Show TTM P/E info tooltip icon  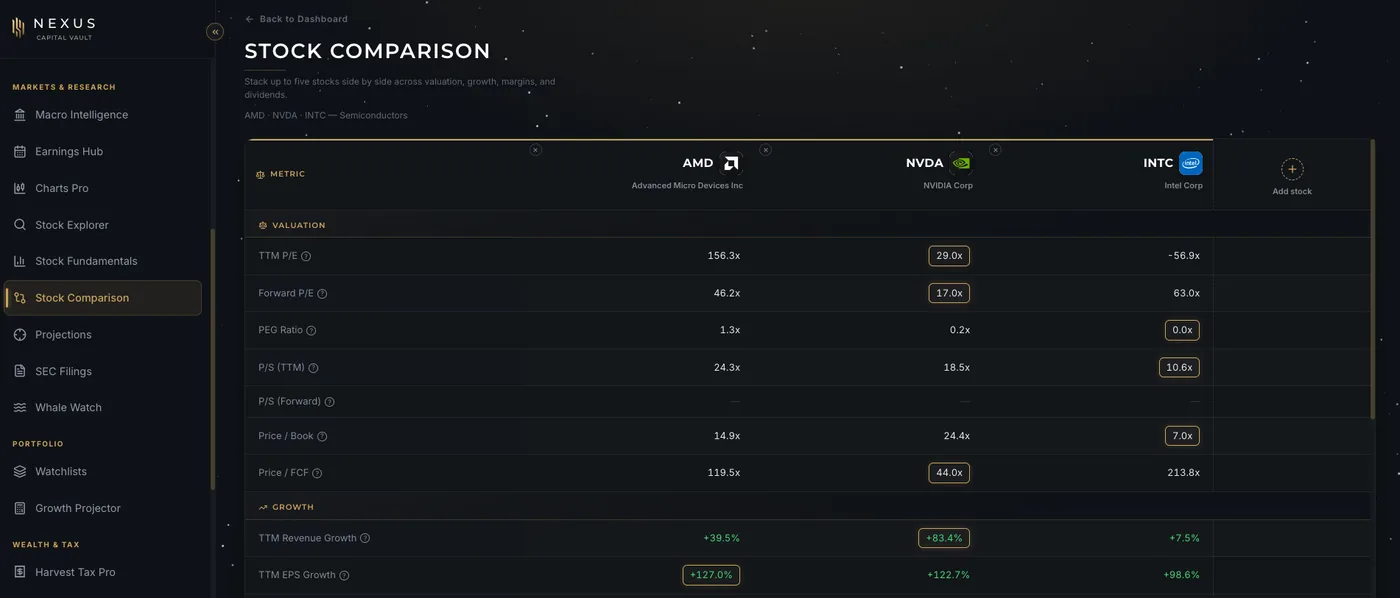(x=306, y=256)
